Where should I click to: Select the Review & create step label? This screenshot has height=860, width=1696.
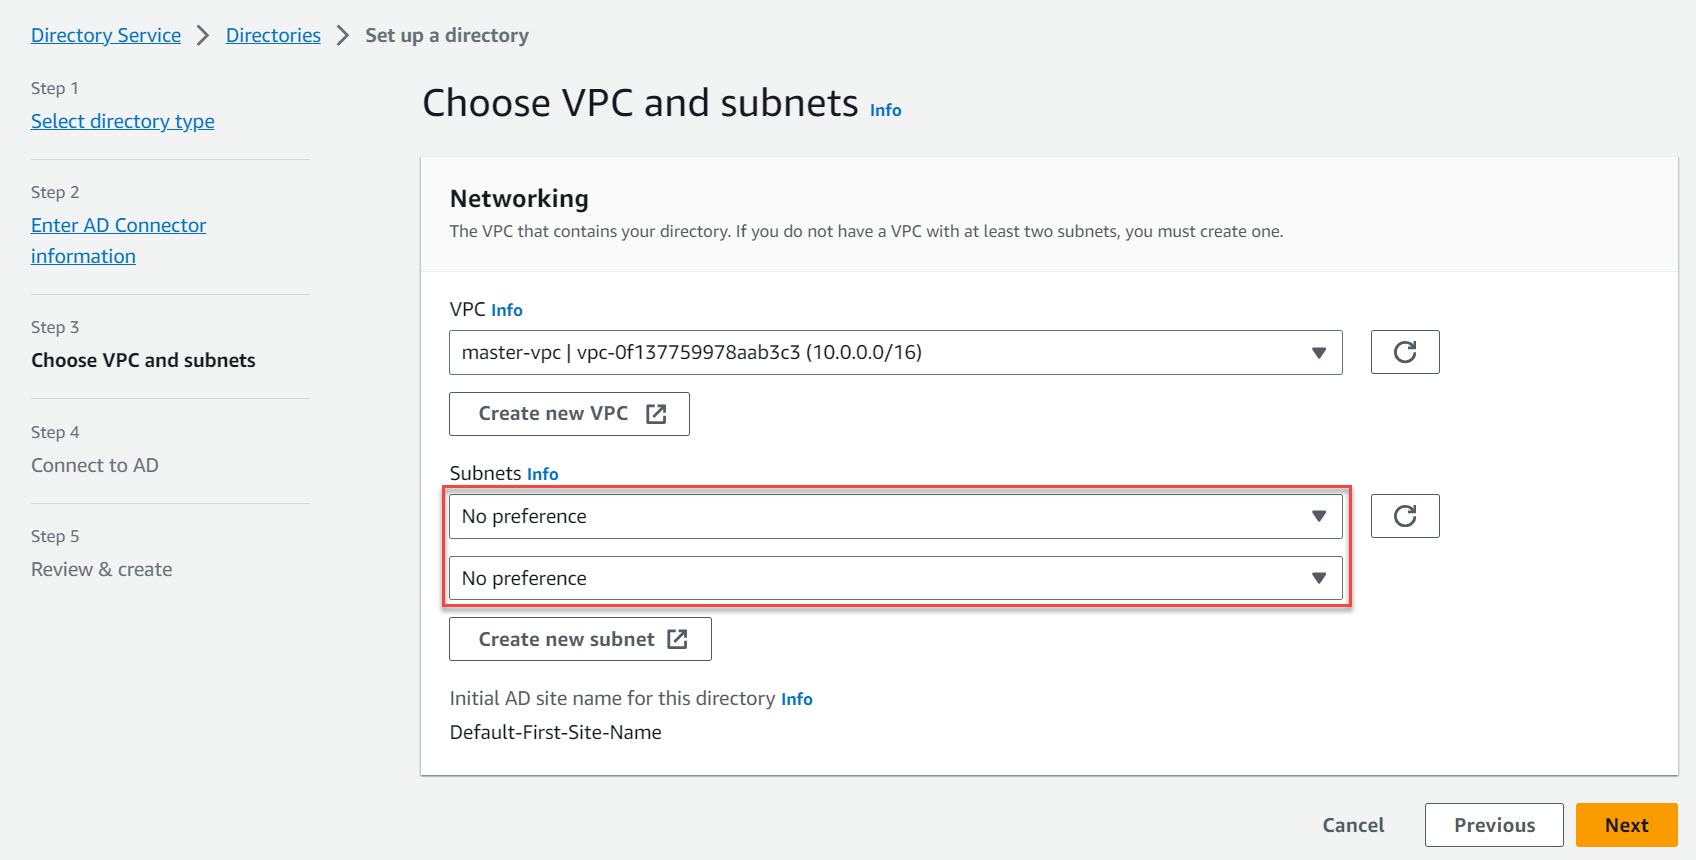pos(102,569)
